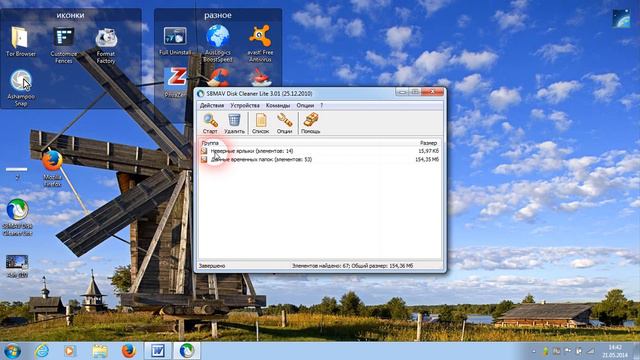Click the found elements total status text
640x360 pixels.
(x=352, y=266)
